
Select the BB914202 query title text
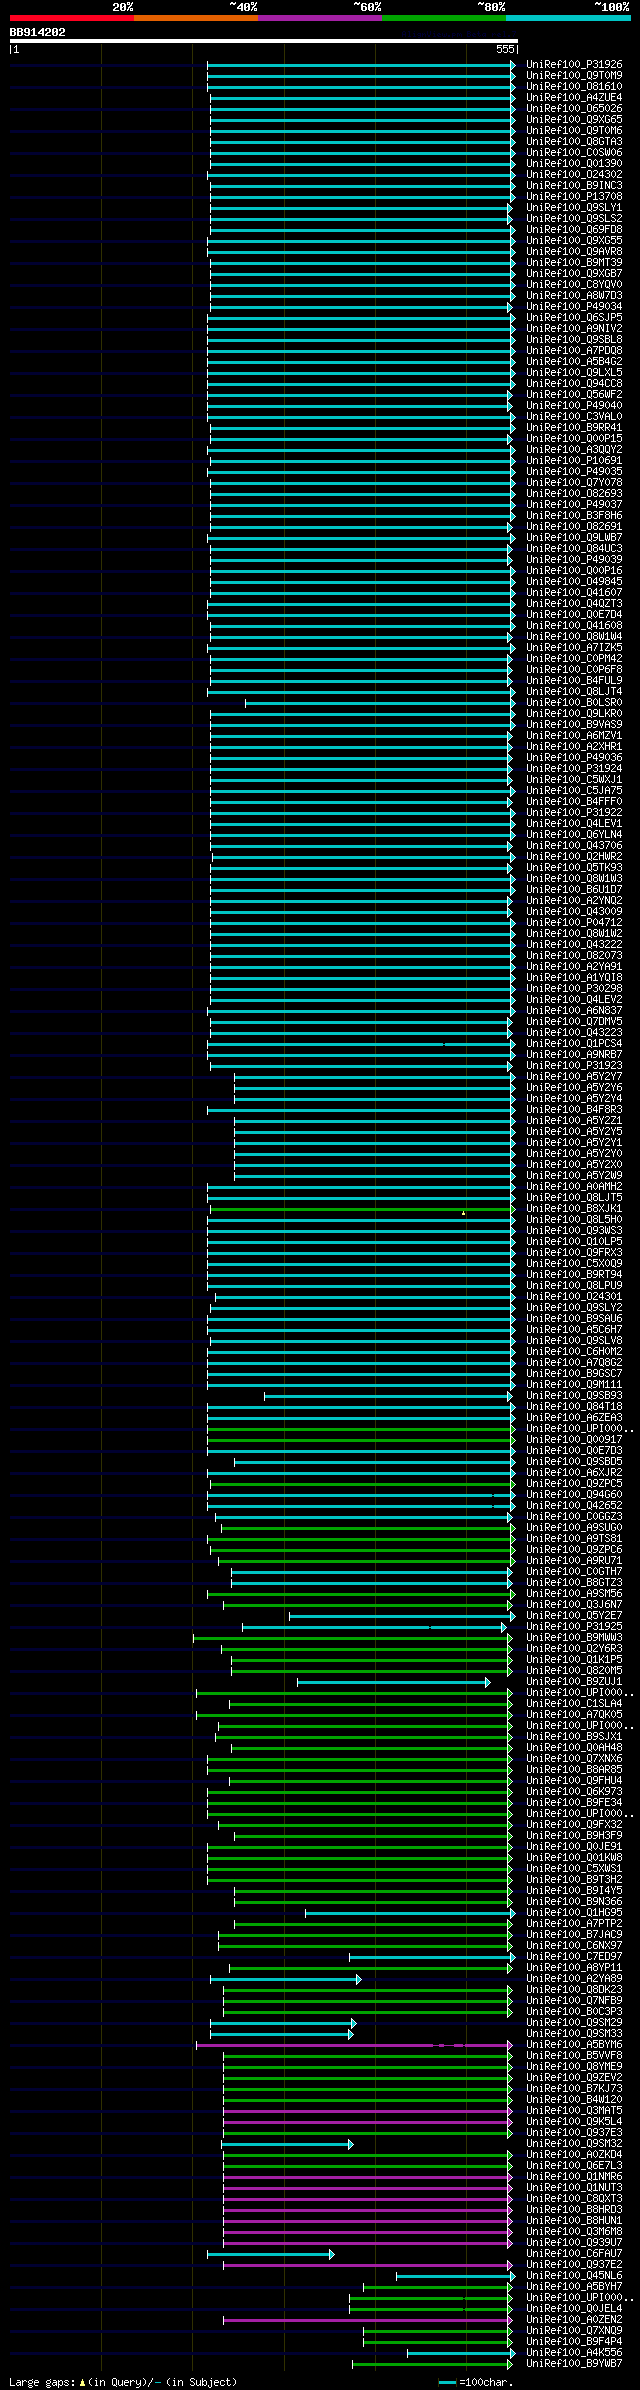(x=38, y=32)
